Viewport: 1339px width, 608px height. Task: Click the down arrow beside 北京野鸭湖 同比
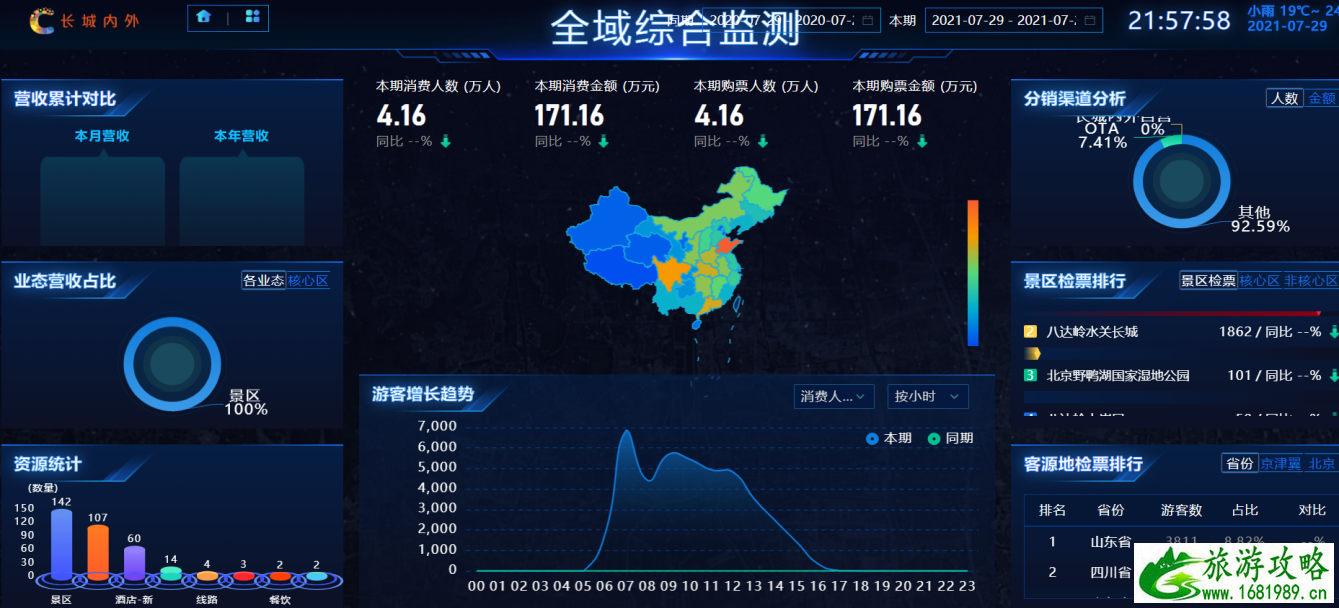(x=1333, y=375)
